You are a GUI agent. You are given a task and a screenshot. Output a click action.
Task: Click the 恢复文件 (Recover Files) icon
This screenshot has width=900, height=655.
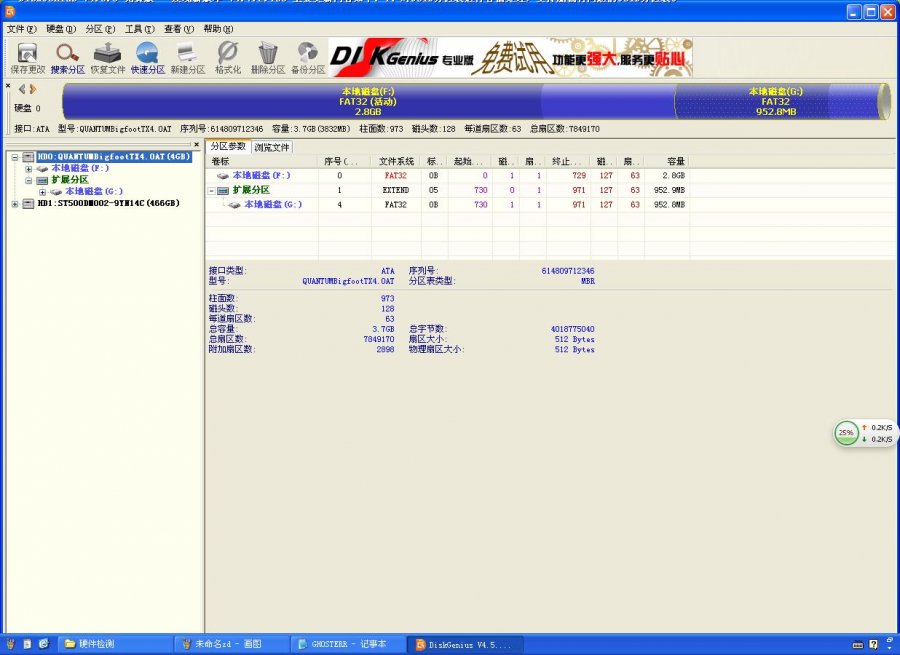pyautogui.click(x=108, y=58)
